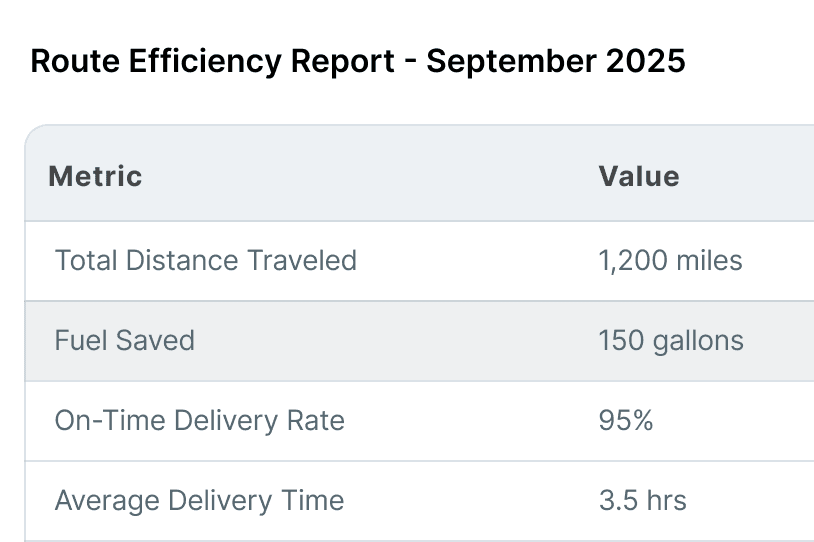
Task: Click the word September in the heading
Action: 511,63
